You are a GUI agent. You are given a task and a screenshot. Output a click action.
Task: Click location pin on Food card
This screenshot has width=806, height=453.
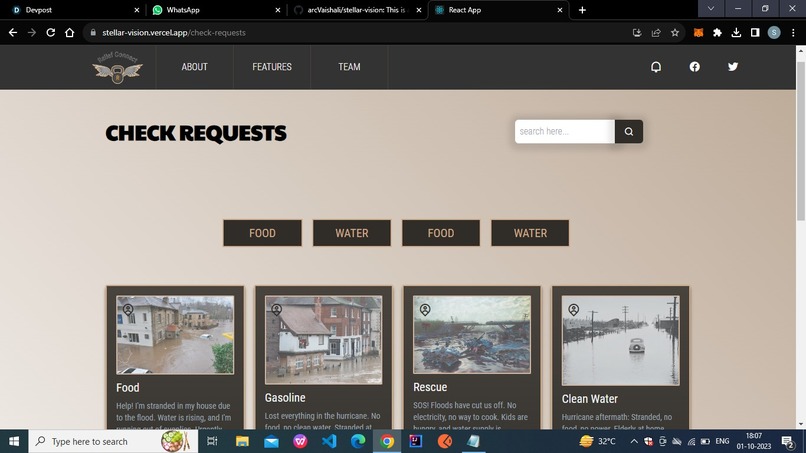click(x=128, y=310)
